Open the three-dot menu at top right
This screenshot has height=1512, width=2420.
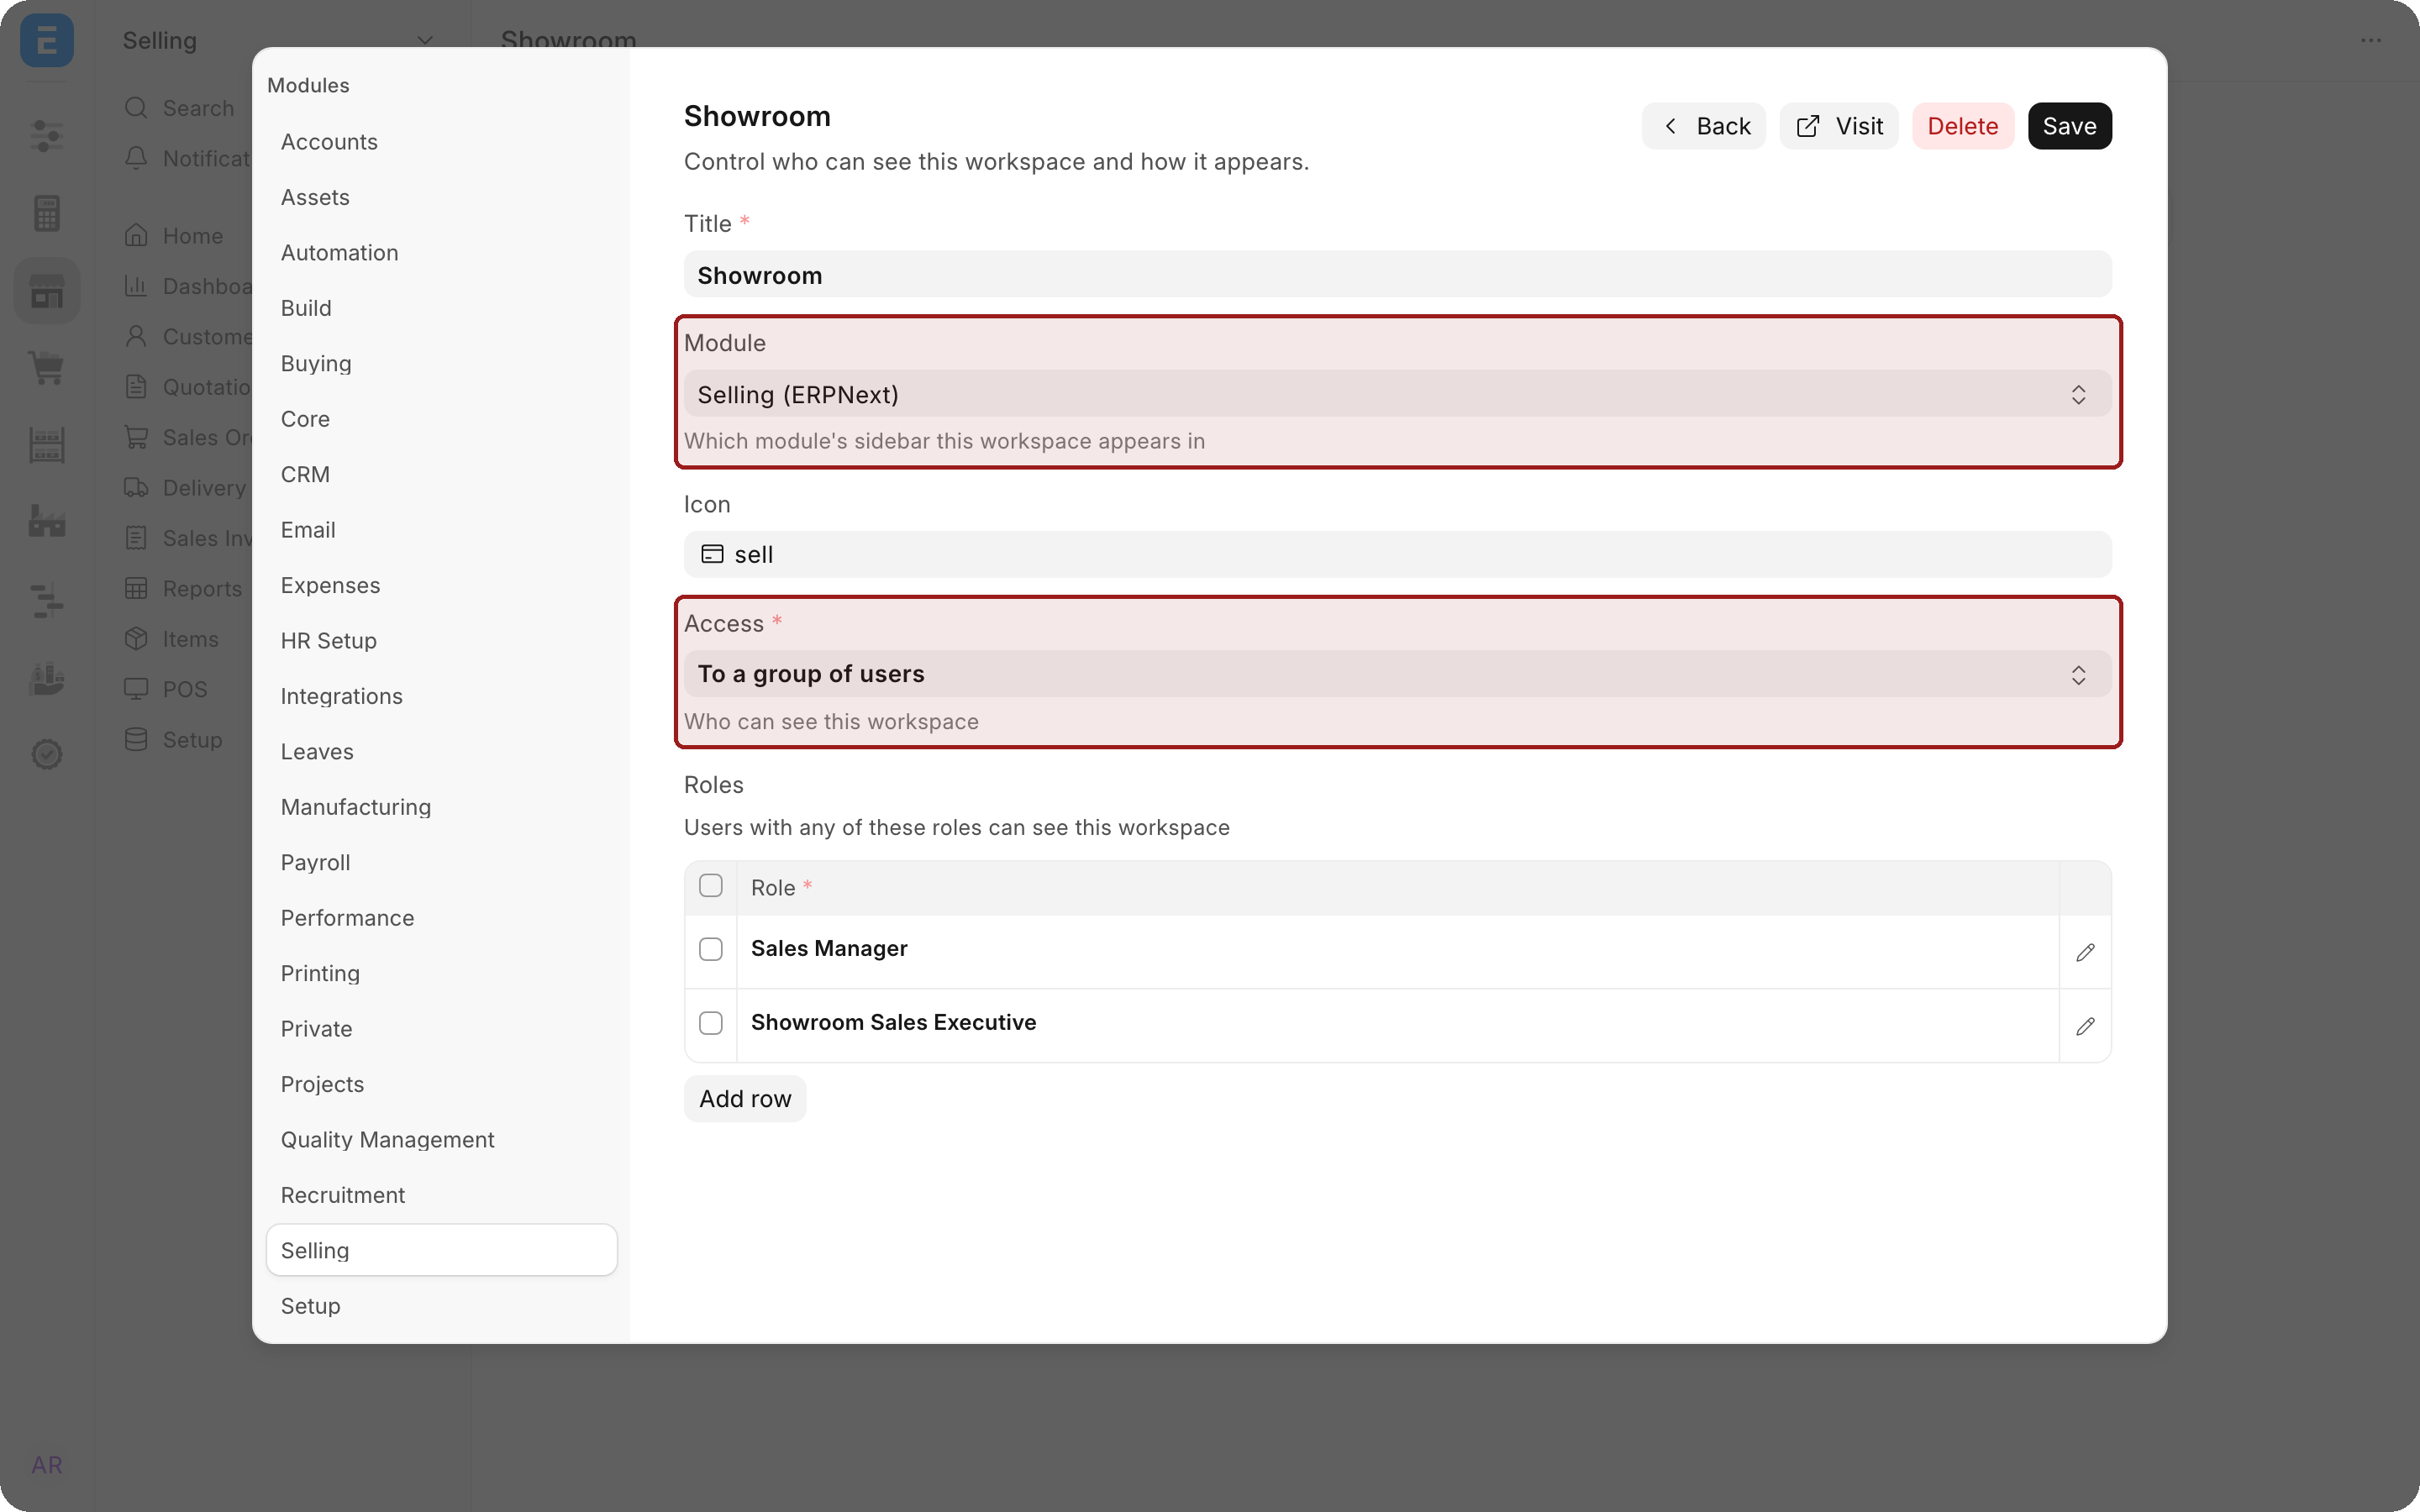2371,40
